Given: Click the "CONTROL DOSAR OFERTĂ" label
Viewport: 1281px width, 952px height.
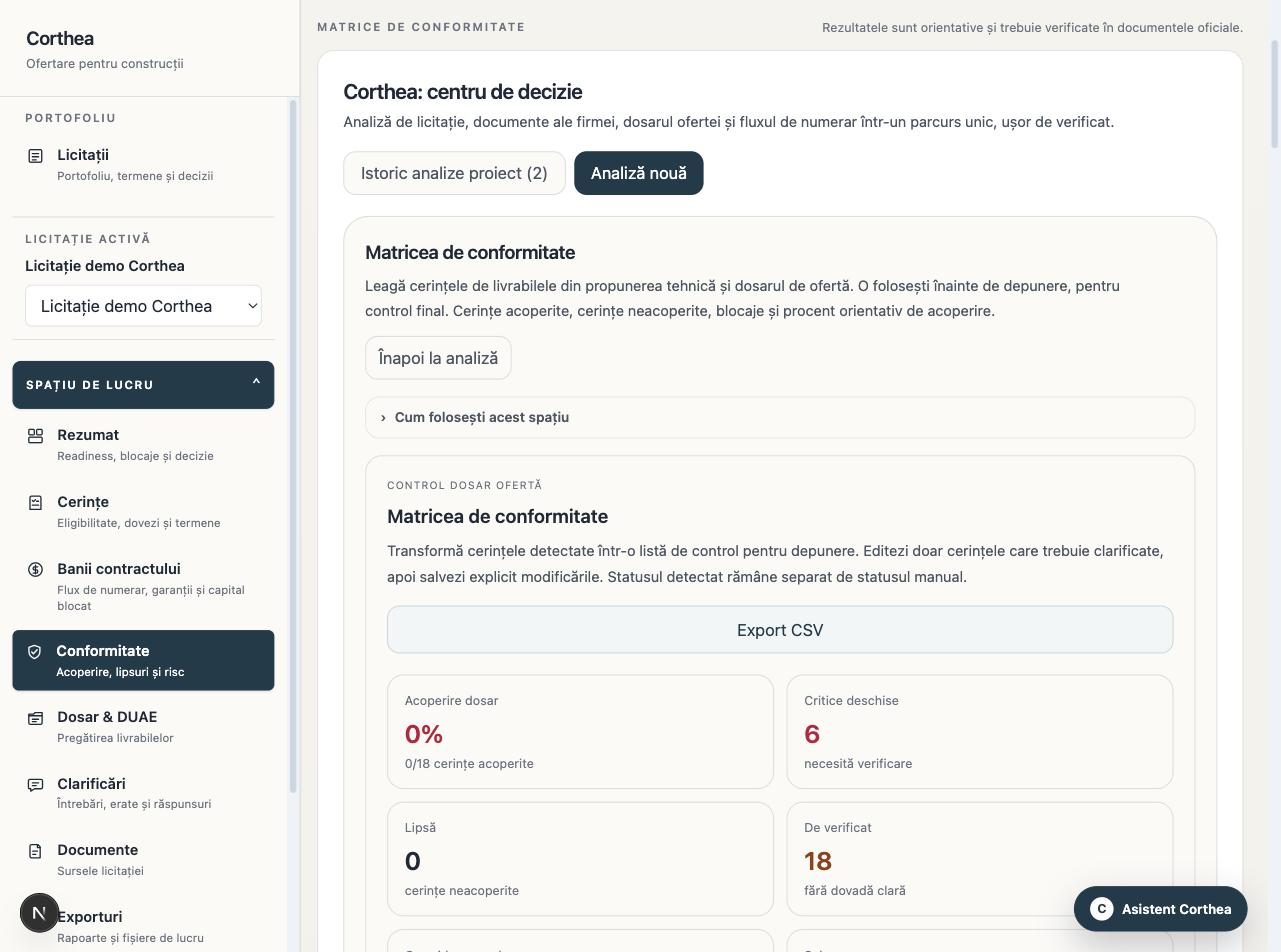Looking at the screenshot, I should point(464,485).
